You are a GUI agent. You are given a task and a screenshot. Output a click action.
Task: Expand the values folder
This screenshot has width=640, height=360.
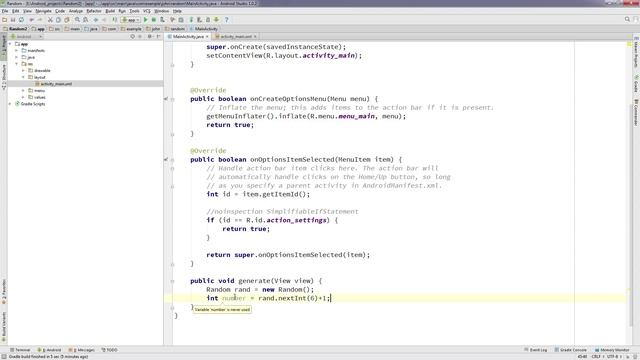(23, 97)
